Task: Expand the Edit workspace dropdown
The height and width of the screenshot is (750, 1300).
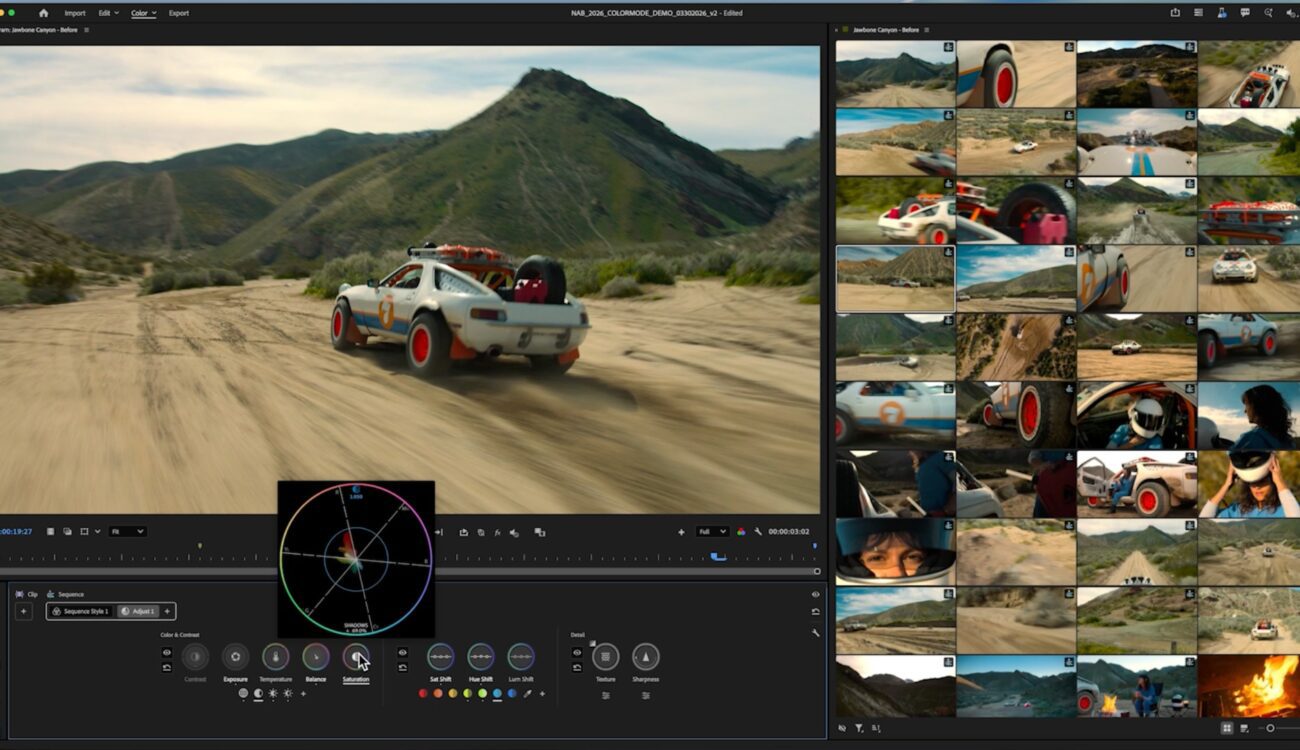Action: click(108, 13)
